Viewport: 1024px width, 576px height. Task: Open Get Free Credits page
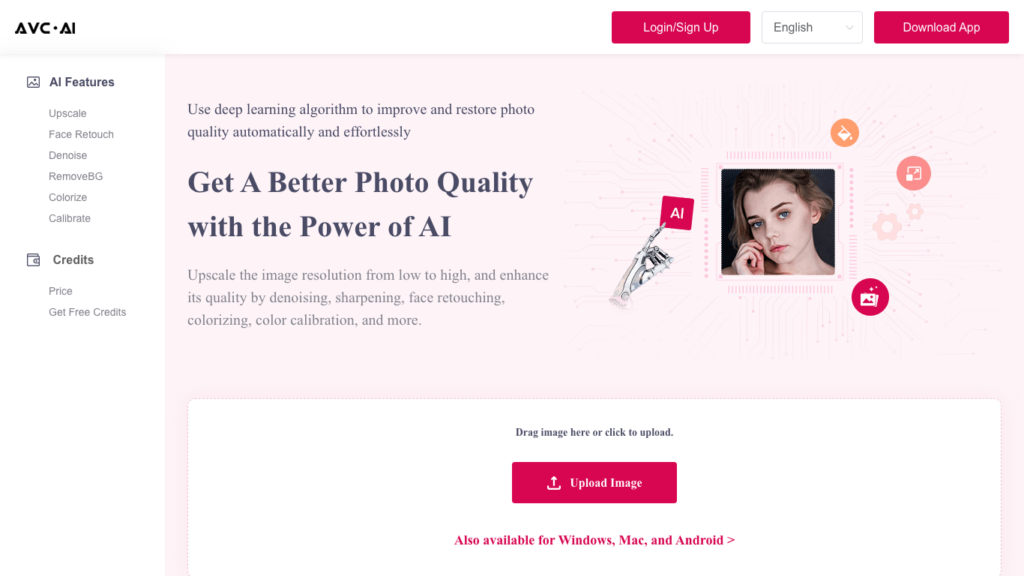click(88, 312)
